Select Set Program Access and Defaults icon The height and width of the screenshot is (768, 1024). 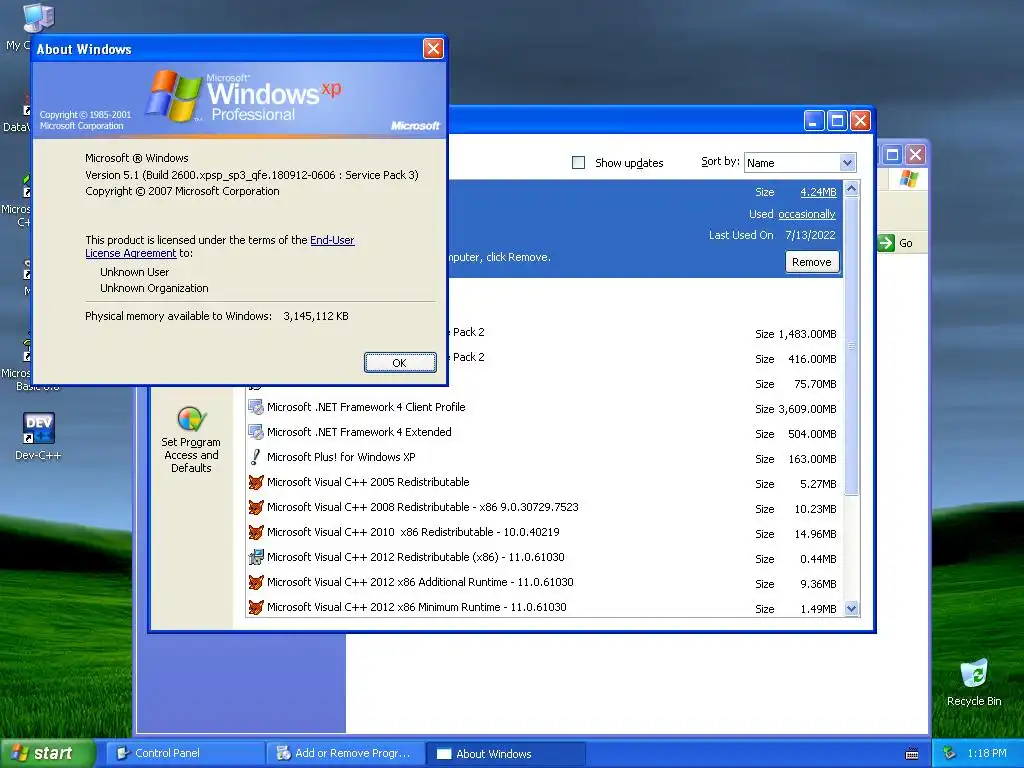(x=191, y=419)
